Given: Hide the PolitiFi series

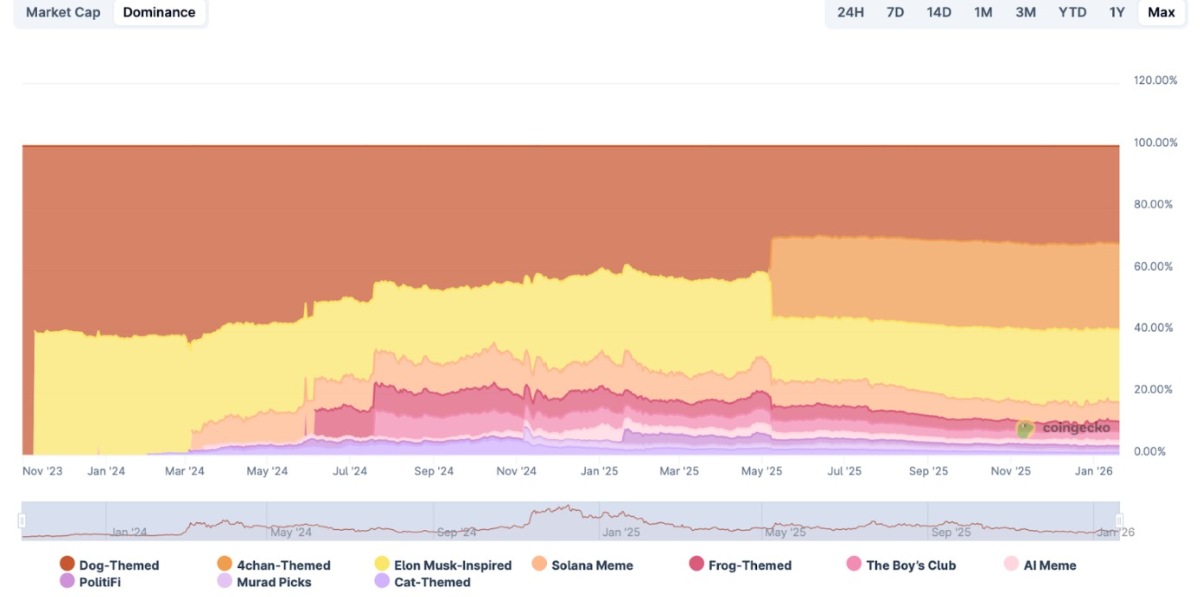Looking at the screenshot, I should pos(91,581).
